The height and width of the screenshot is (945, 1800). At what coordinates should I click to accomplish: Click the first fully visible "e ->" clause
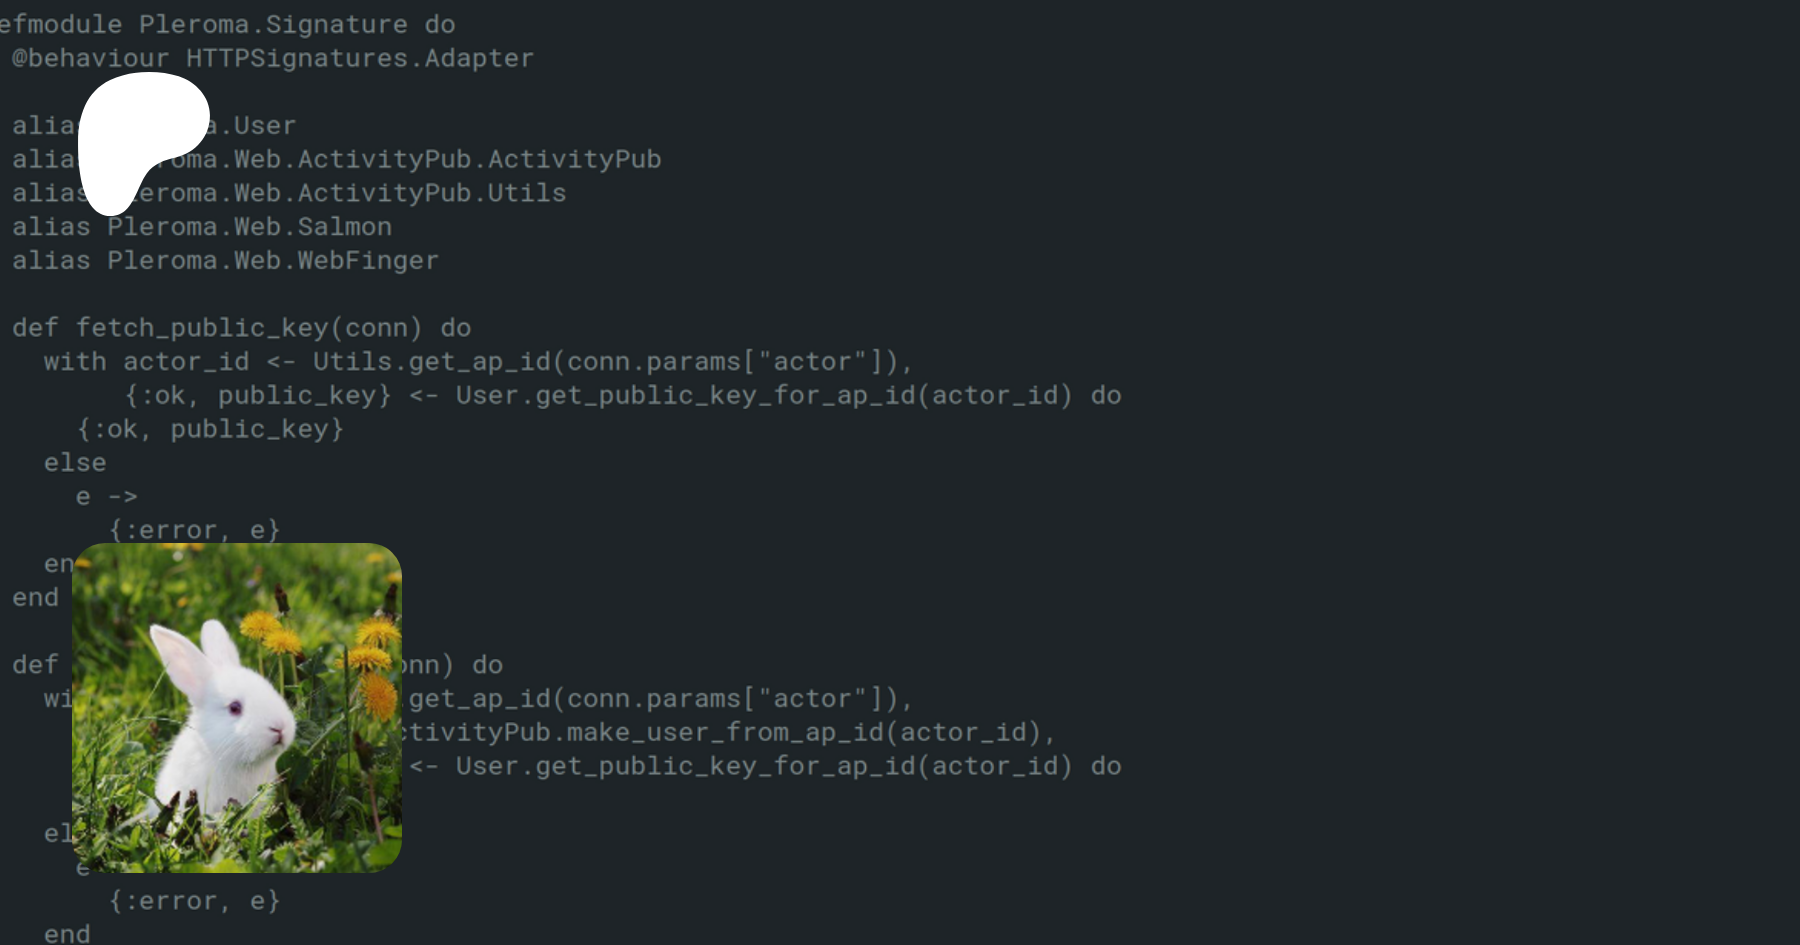click(107, 497)
